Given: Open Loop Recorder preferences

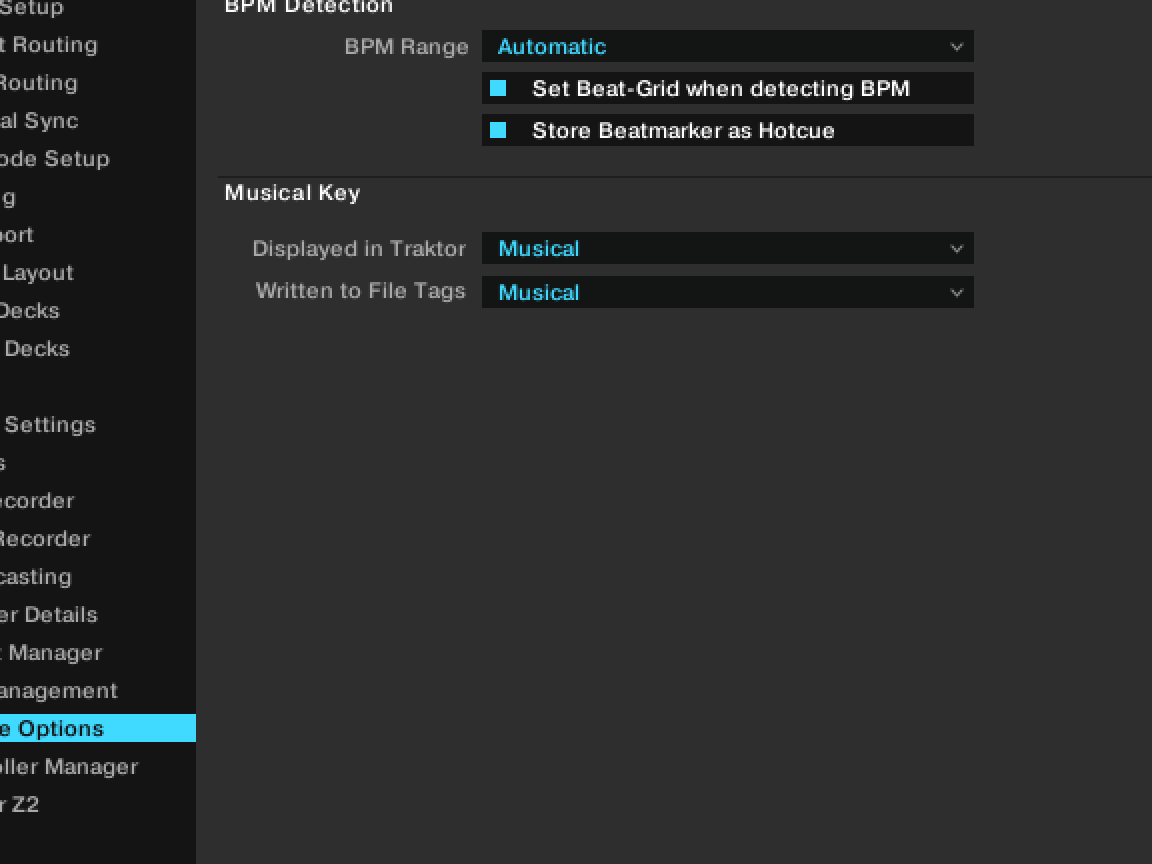Looking at the screenshot, I should click(x=44, y=539).
